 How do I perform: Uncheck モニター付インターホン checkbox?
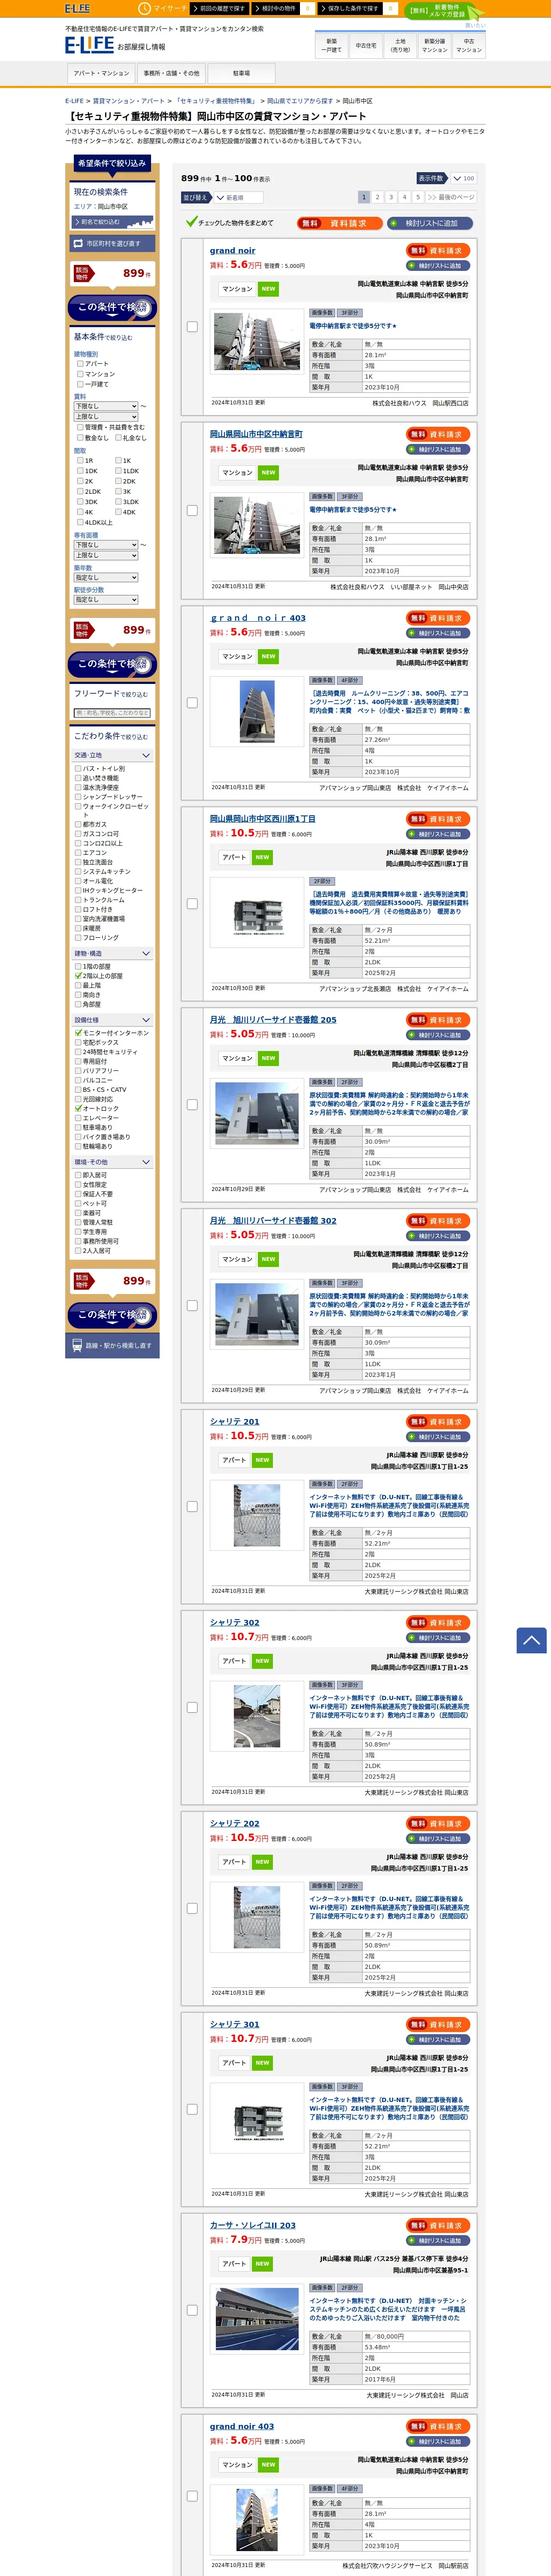[x=78, y=1032]
